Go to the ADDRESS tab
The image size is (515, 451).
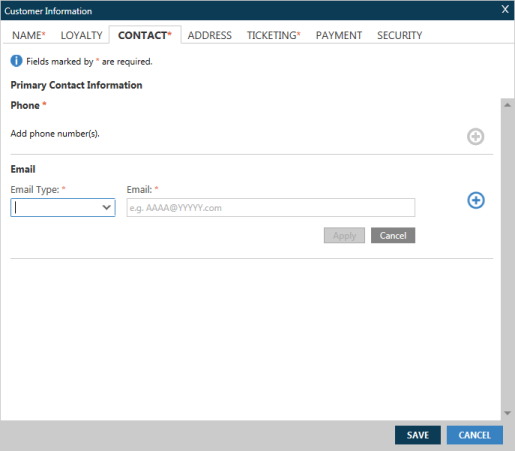click(209, 35)
